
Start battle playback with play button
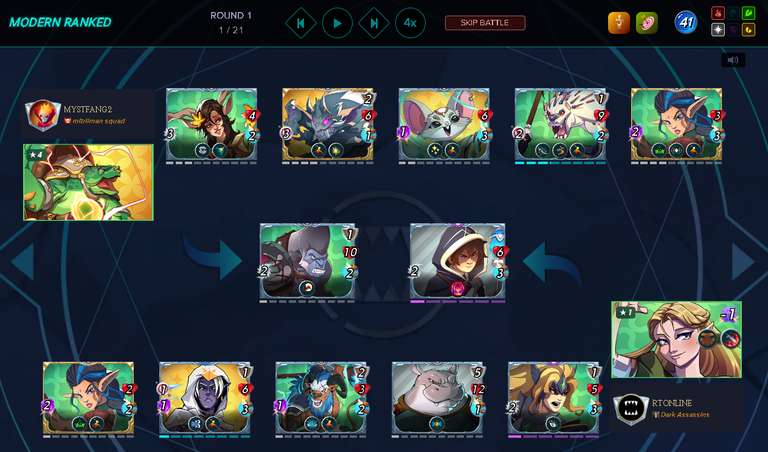pos(337,23)
